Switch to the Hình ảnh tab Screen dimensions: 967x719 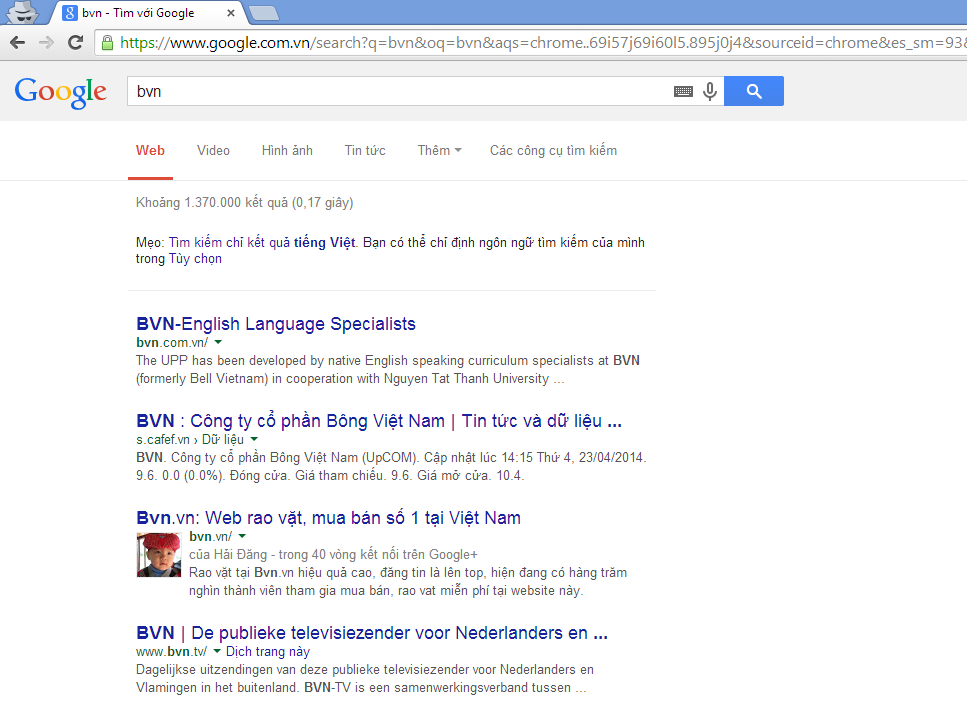[x=287, y=150]
